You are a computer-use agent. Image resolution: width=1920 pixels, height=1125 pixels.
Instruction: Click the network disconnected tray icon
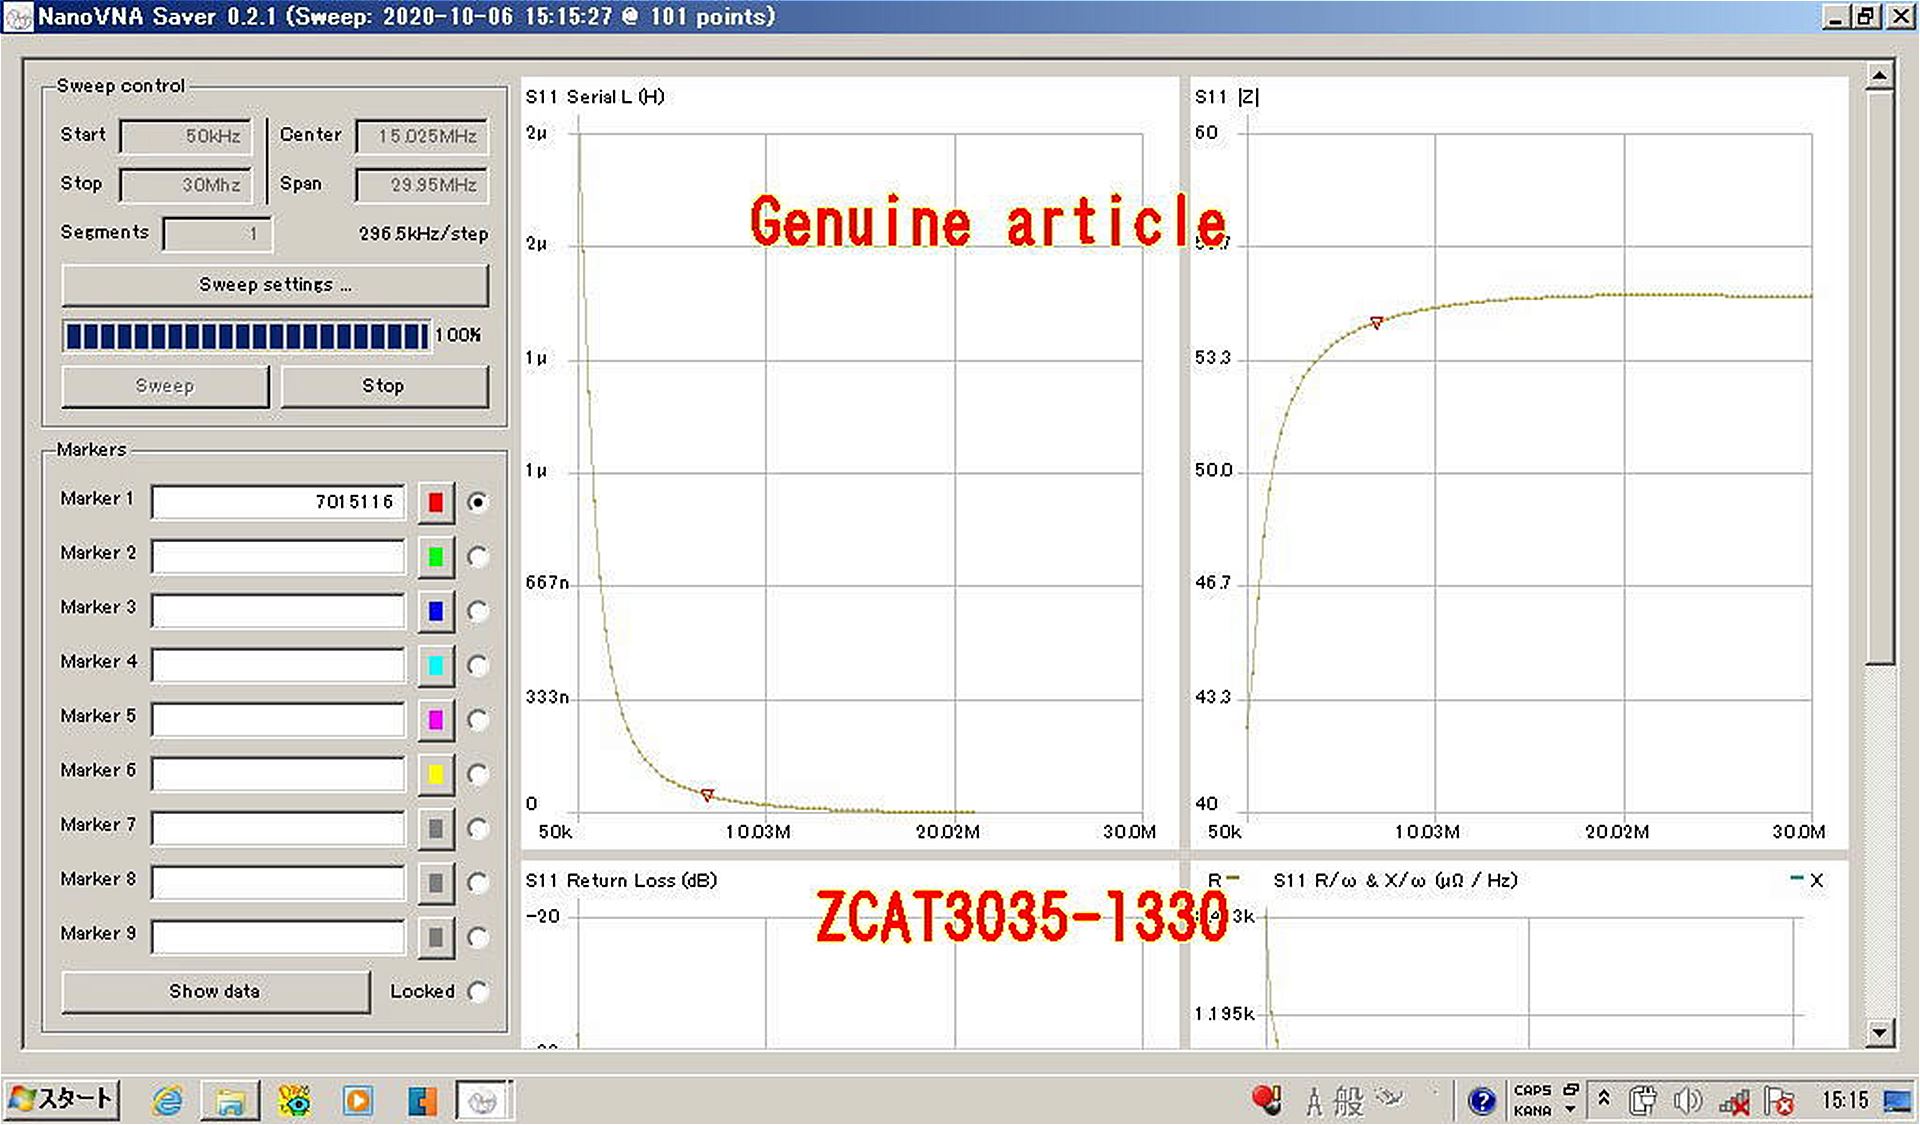1735,1102
